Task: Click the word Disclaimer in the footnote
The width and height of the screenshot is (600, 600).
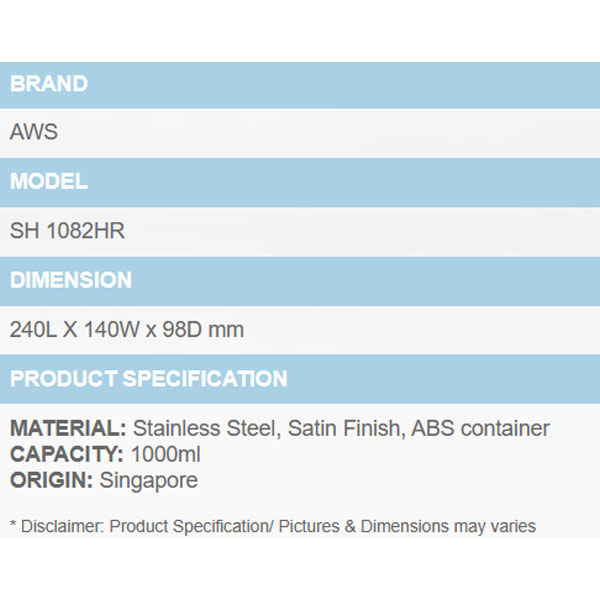Action: click(62, 526)
